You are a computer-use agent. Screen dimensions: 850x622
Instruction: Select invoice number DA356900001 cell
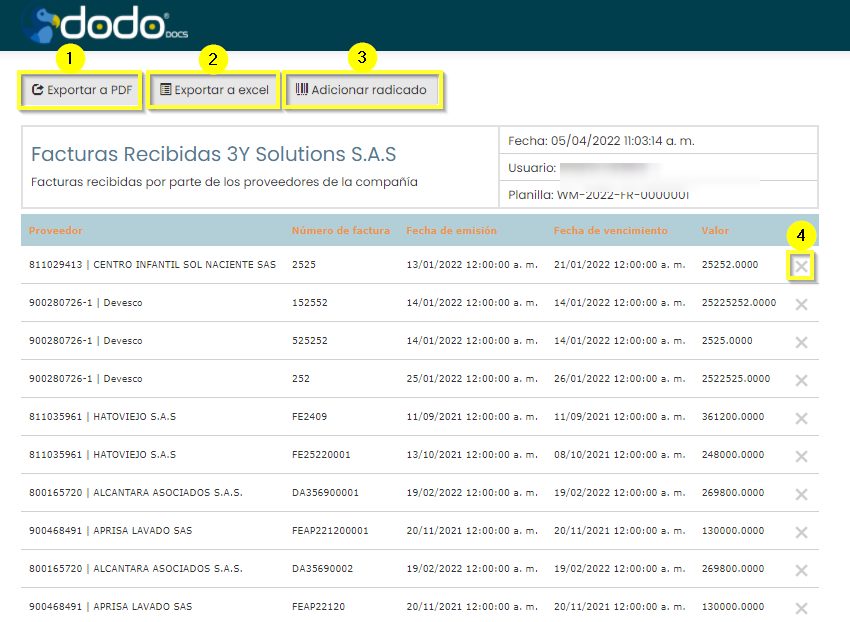click(x=325, y=492)
